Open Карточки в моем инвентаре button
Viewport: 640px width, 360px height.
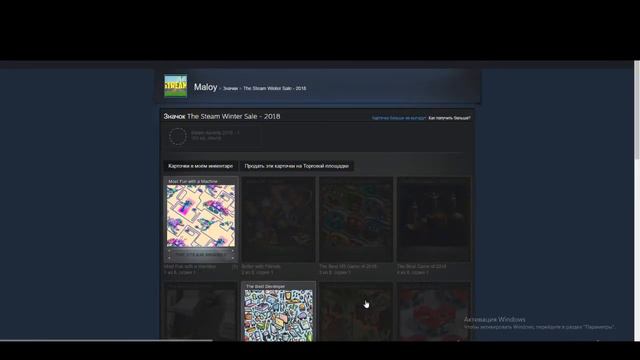200,166
